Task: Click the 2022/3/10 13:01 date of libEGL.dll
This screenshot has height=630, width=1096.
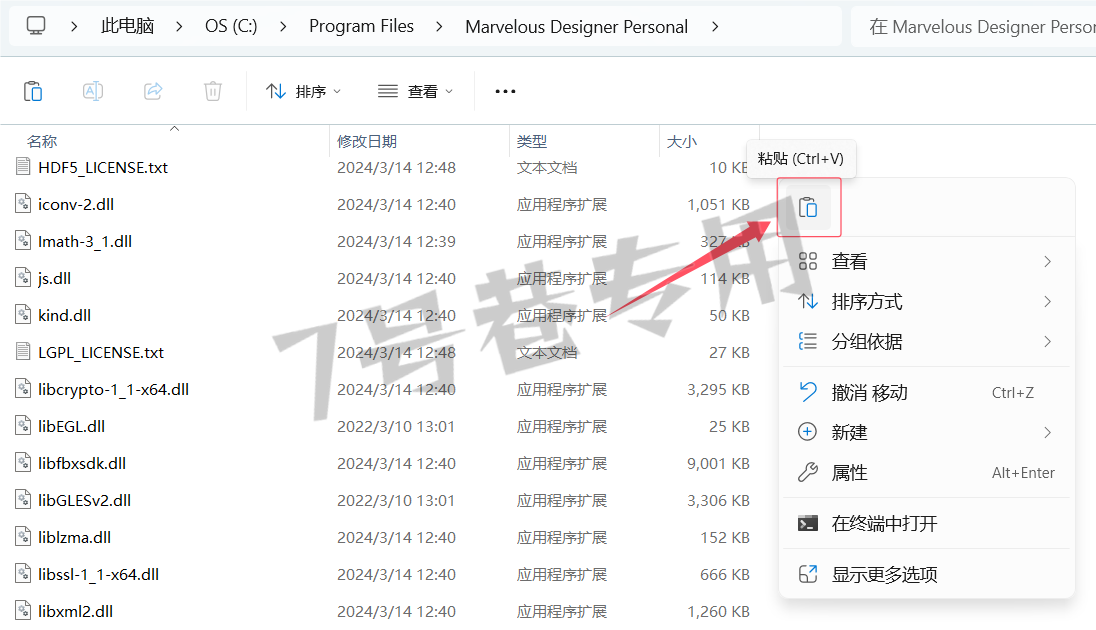Action: tap(396, 427)
